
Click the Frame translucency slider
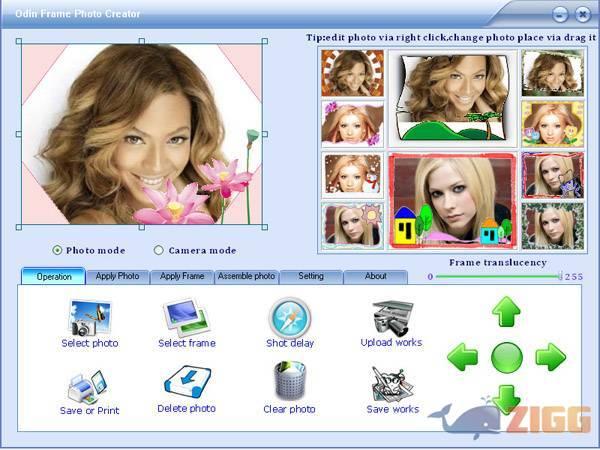pyautogui.click(x=497, y=276)
